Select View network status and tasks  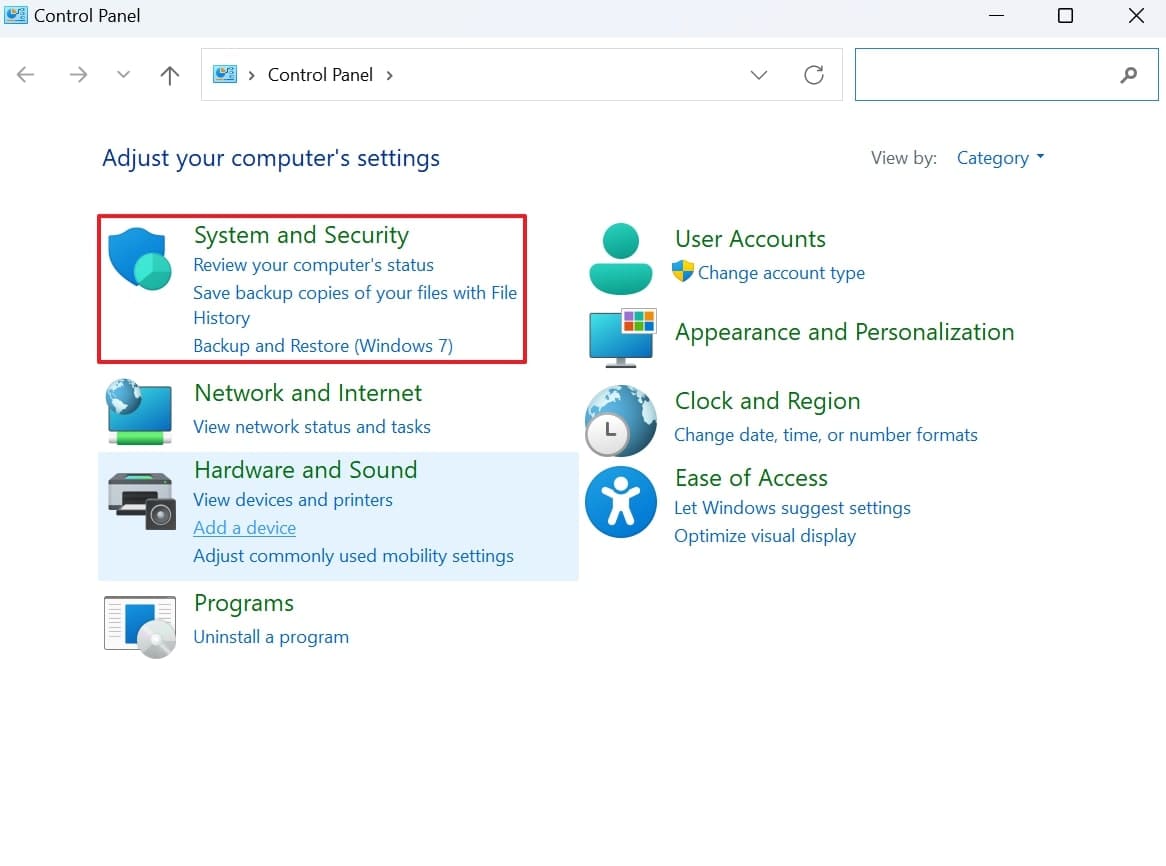[311, 427]
